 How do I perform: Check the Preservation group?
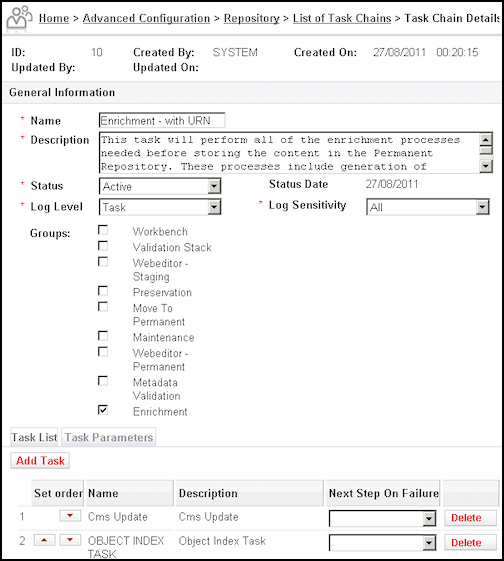coord(103,291)
